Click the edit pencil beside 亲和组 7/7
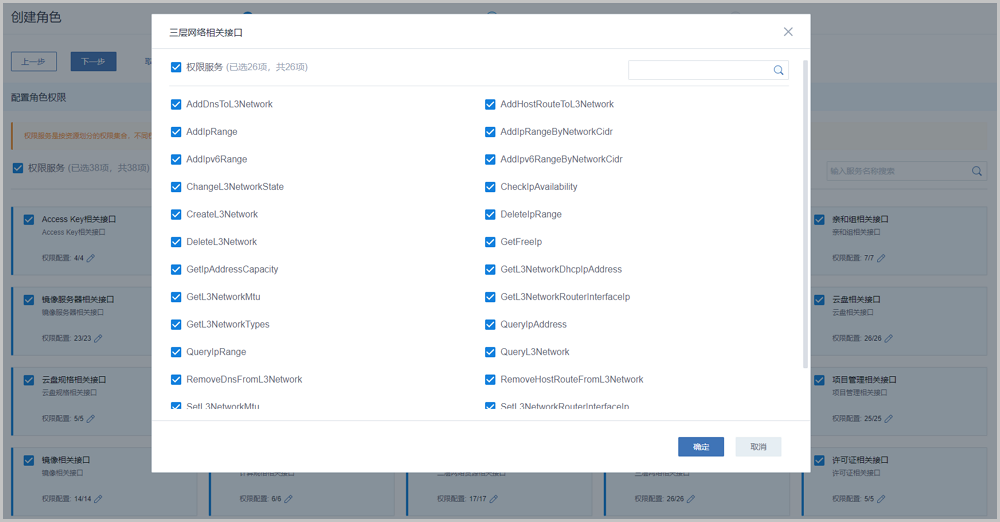Image resolution: width=1000 pixels, height=522 pixels. click(882, 258)
